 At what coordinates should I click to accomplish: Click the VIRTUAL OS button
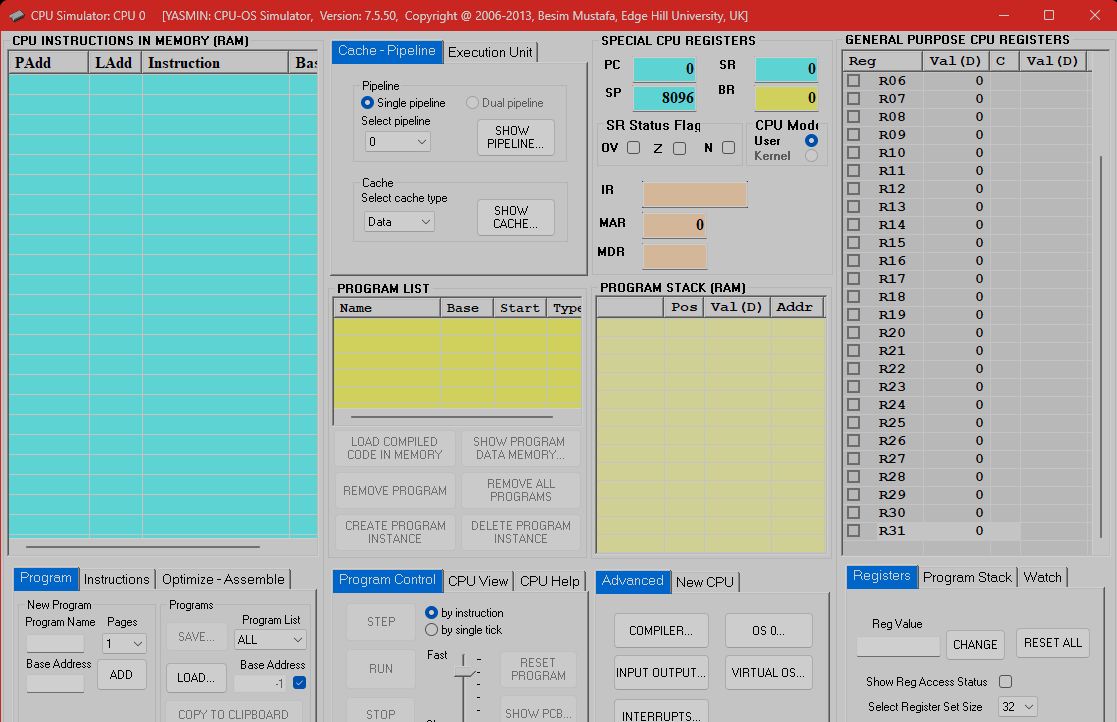click(768, 672)
